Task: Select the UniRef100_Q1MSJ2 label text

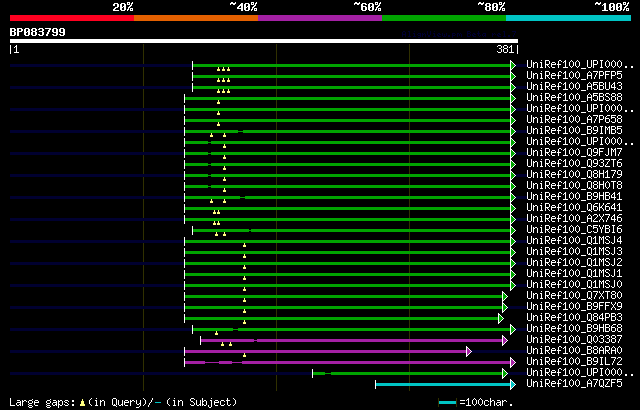Action: (x=574, y=263)
